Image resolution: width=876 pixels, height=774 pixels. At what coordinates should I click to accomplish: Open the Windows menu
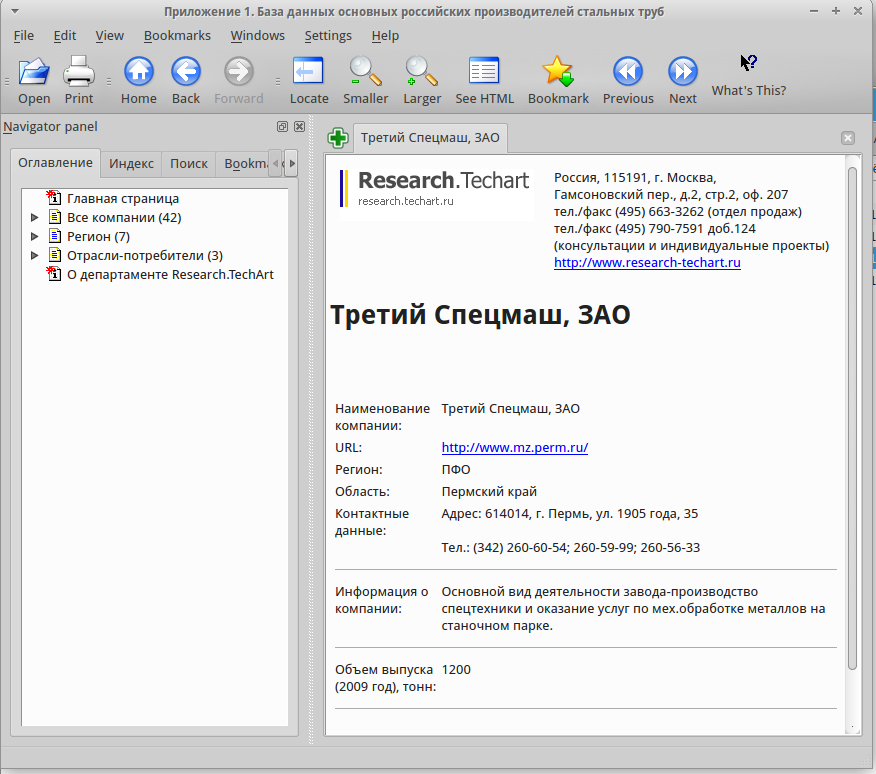click(258, 35)
